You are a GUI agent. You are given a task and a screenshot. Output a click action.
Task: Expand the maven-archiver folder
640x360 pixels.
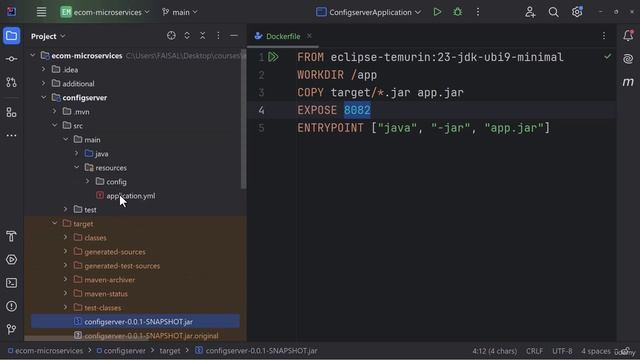click(x=66, y=280)
